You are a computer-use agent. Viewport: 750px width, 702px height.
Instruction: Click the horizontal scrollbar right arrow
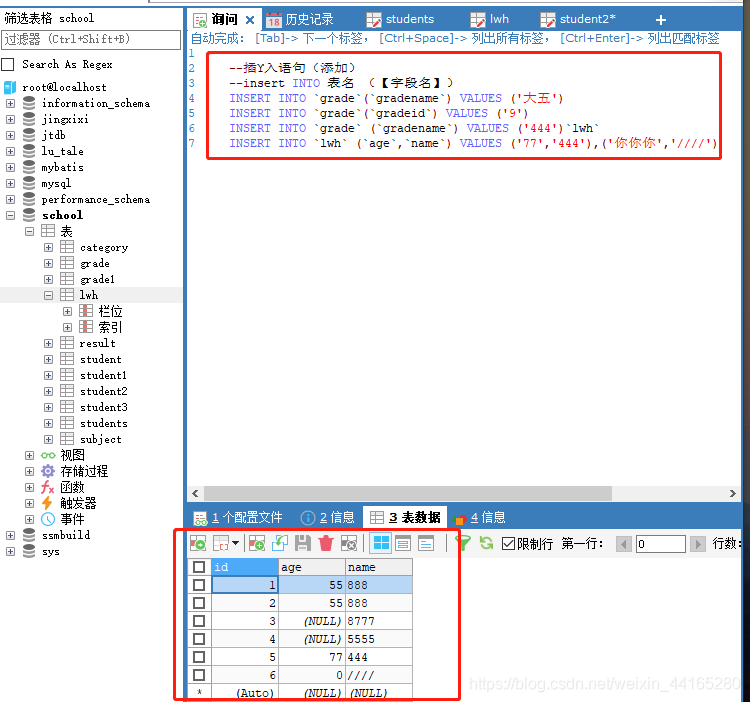coord(733,493)
